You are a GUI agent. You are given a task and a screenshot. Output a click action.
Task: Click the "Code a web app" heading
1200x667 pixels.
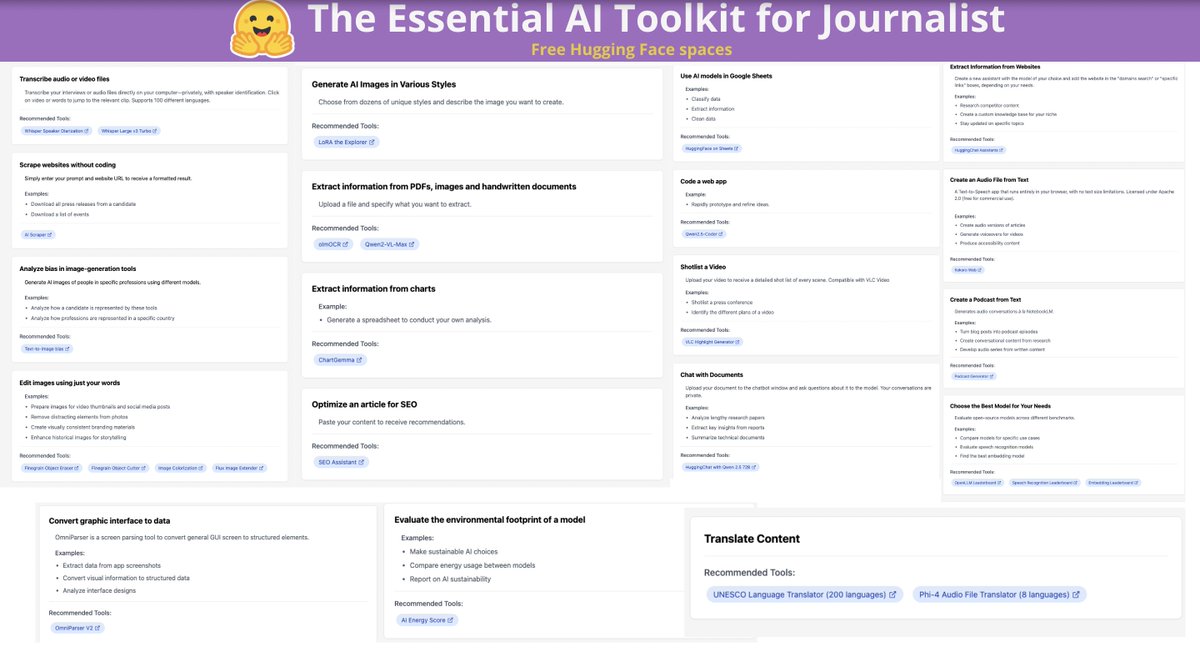click(704, 181)
